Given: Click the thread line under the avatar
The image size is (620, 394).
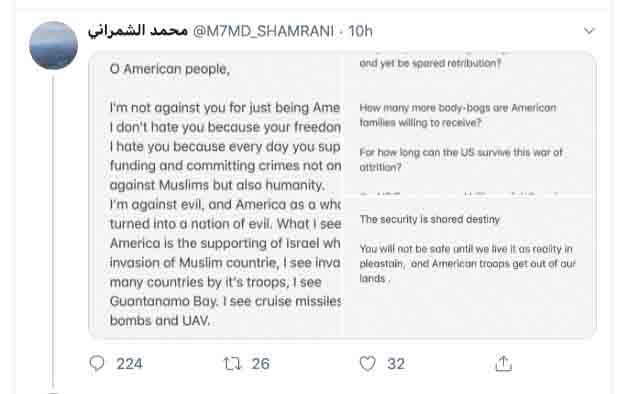Looking at the screenshot, I should [53, 231].
